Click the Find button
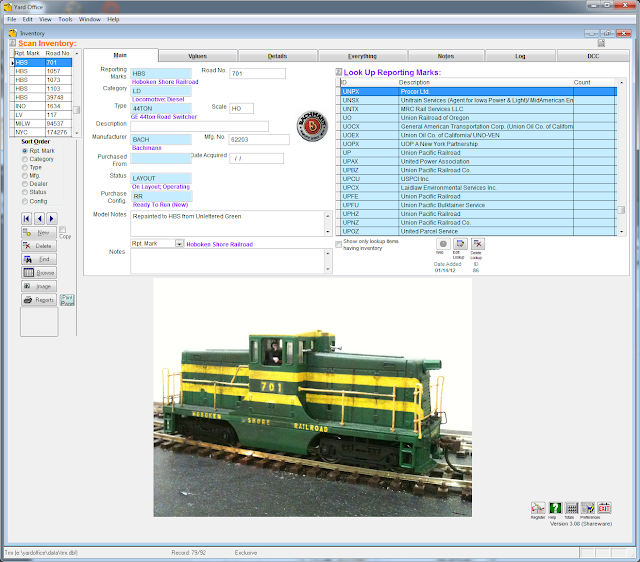Image resolution: width=640 pixels, height=562 pixels. [x=39, y=259]
